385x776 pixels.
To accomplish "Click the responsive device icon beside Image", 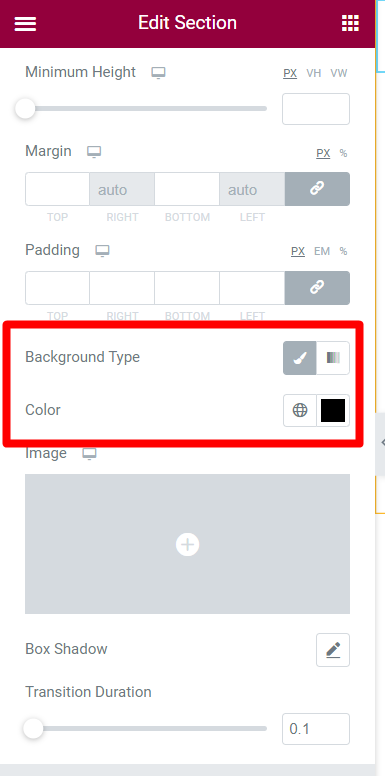I will [x=90, y=454].
